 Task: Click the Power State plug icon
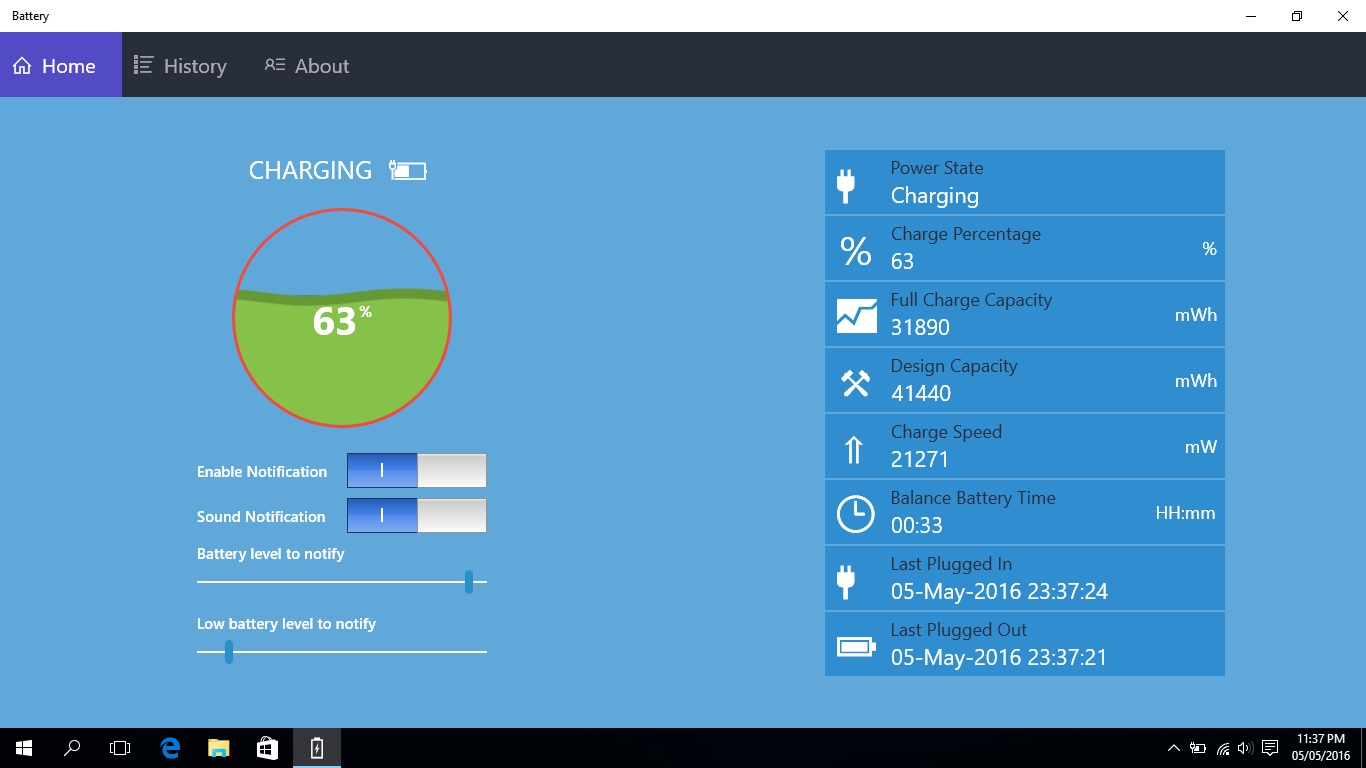tap(846, 184)
